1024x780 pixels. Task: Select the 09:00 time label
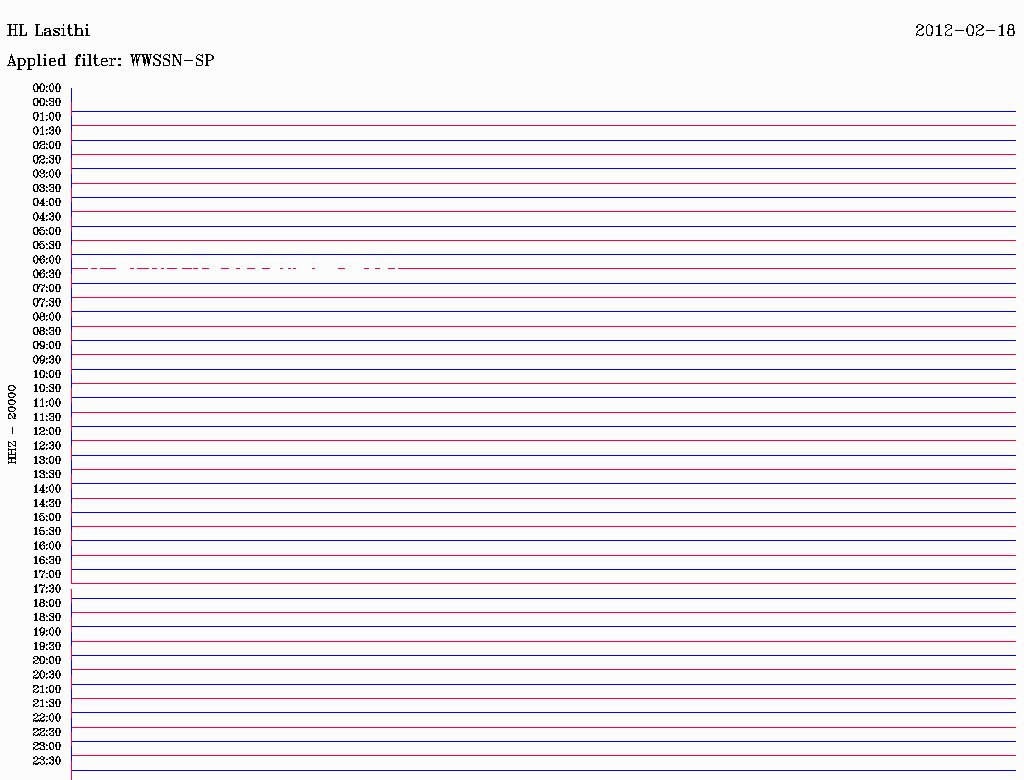click(x=47, y=345)
